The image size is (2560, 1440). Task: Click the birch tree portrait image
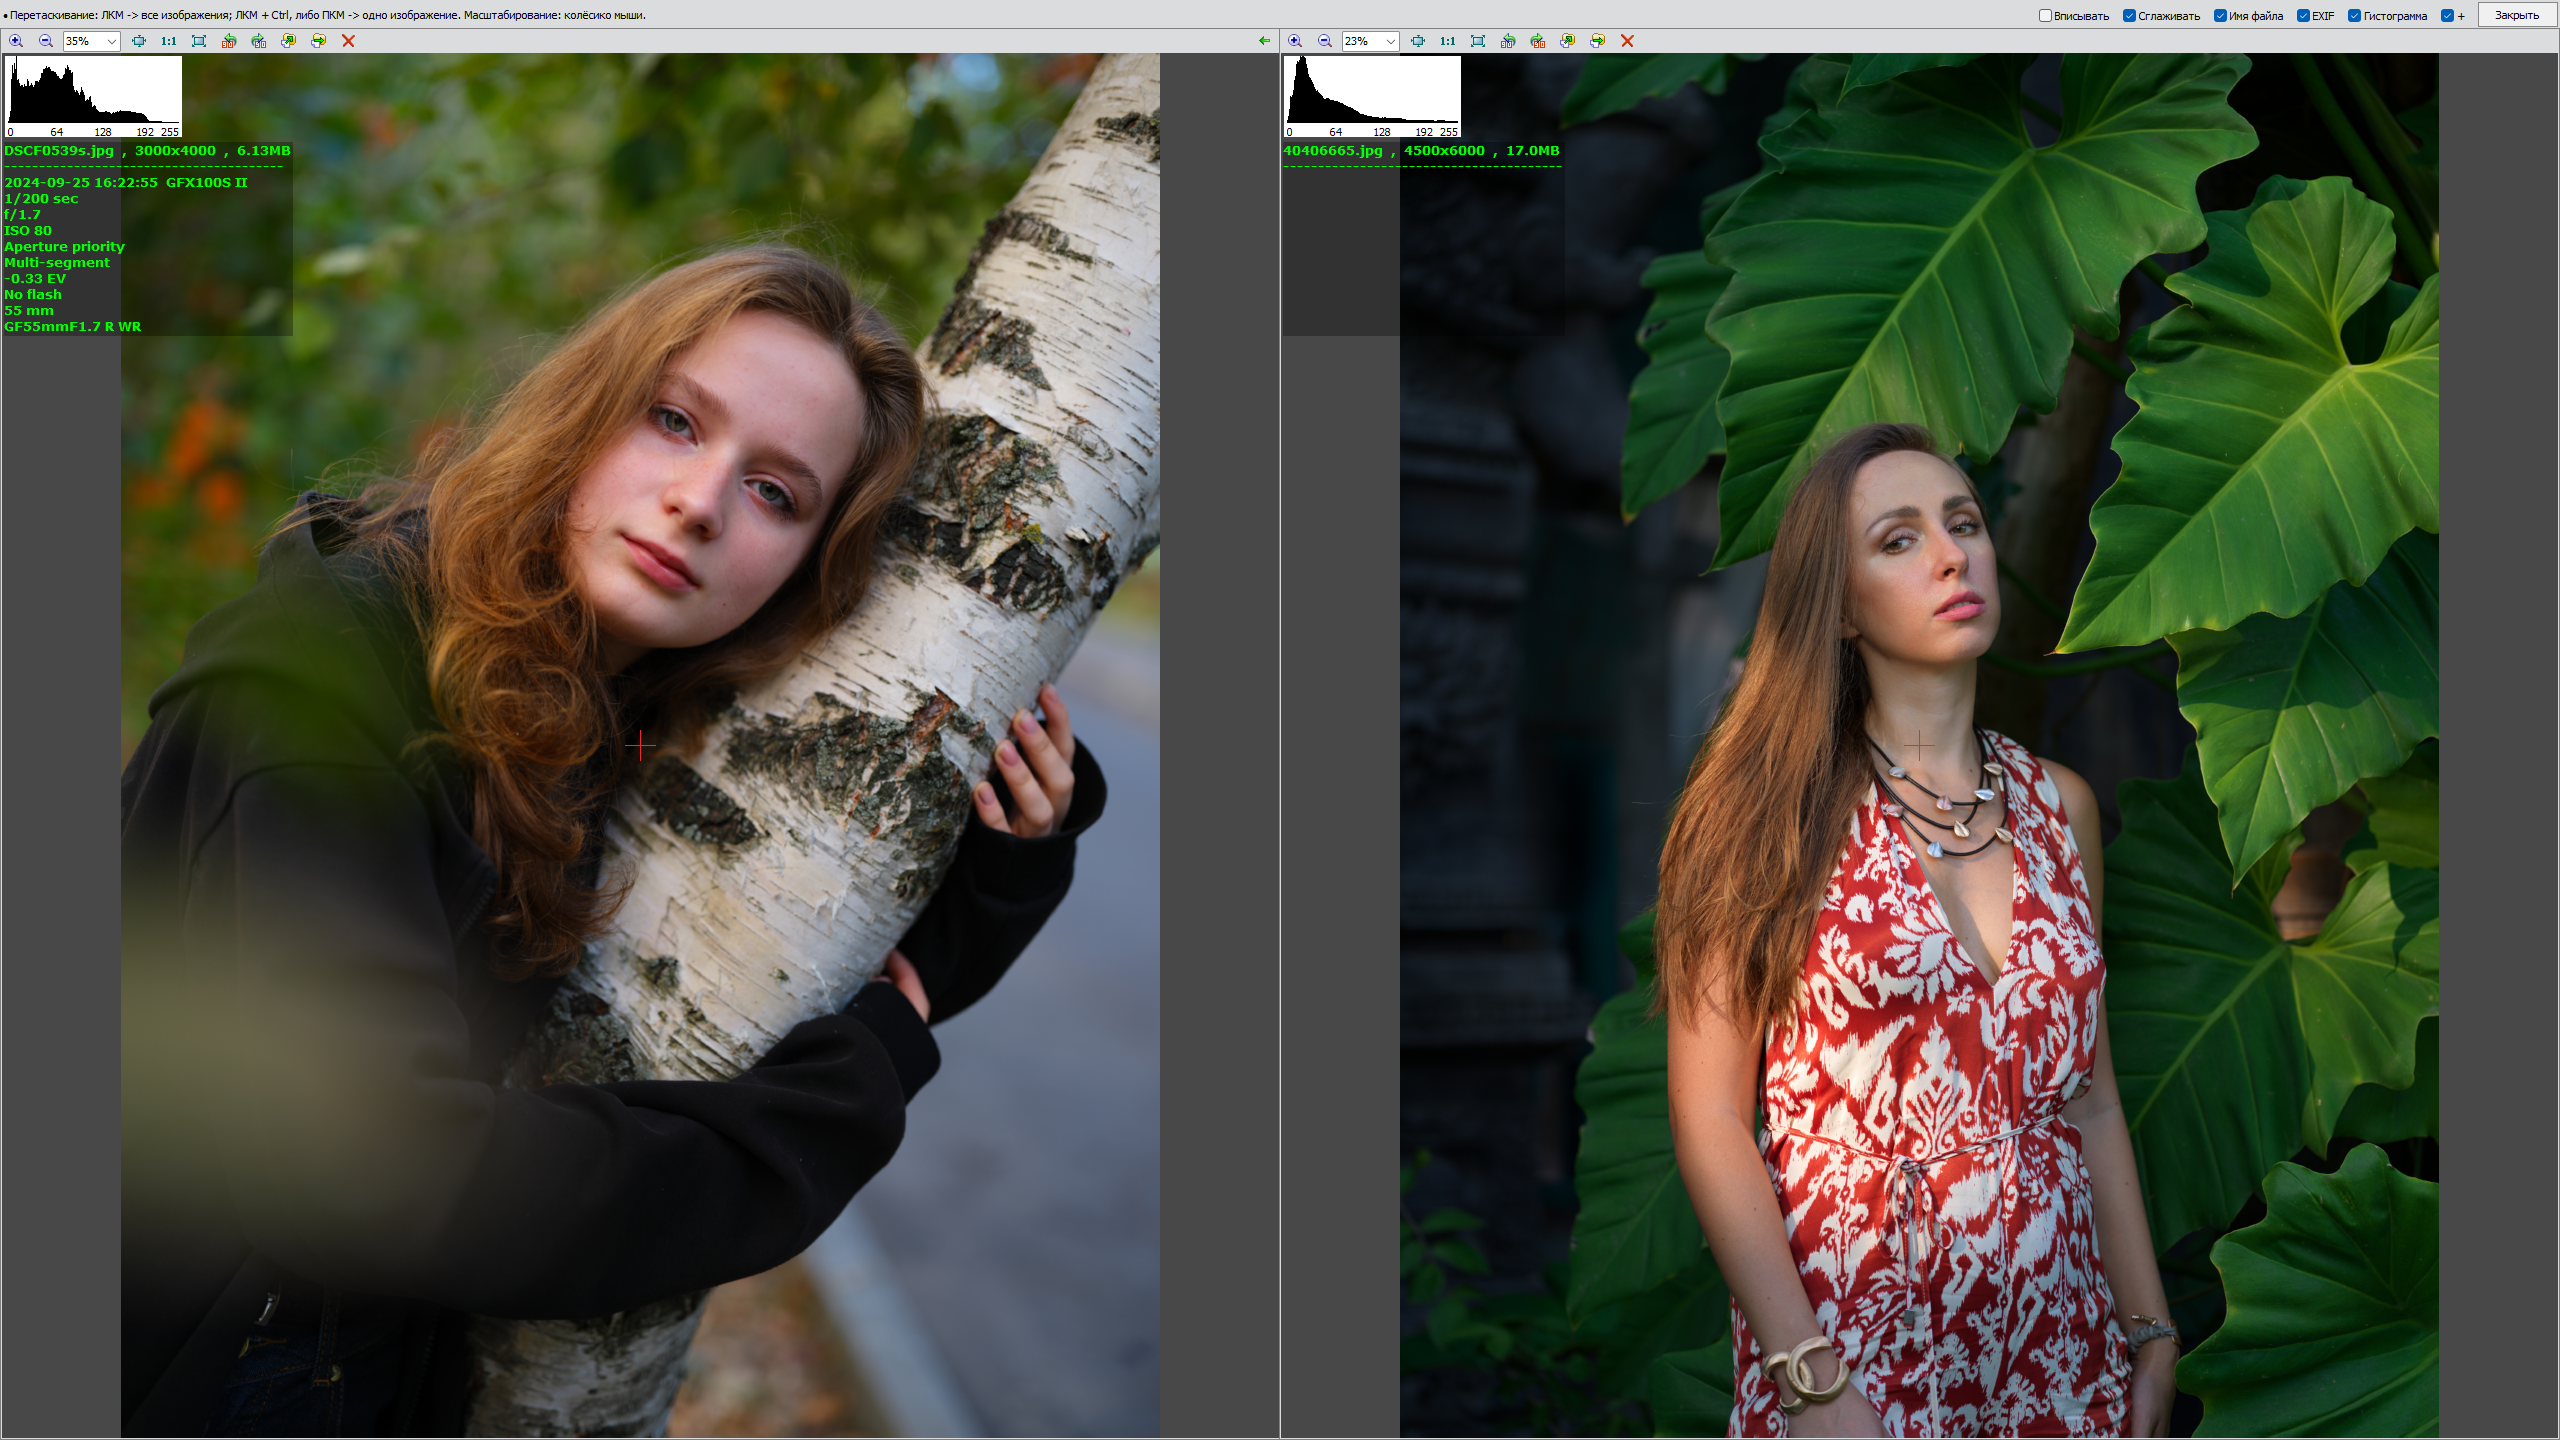click(x=640, y=745)
